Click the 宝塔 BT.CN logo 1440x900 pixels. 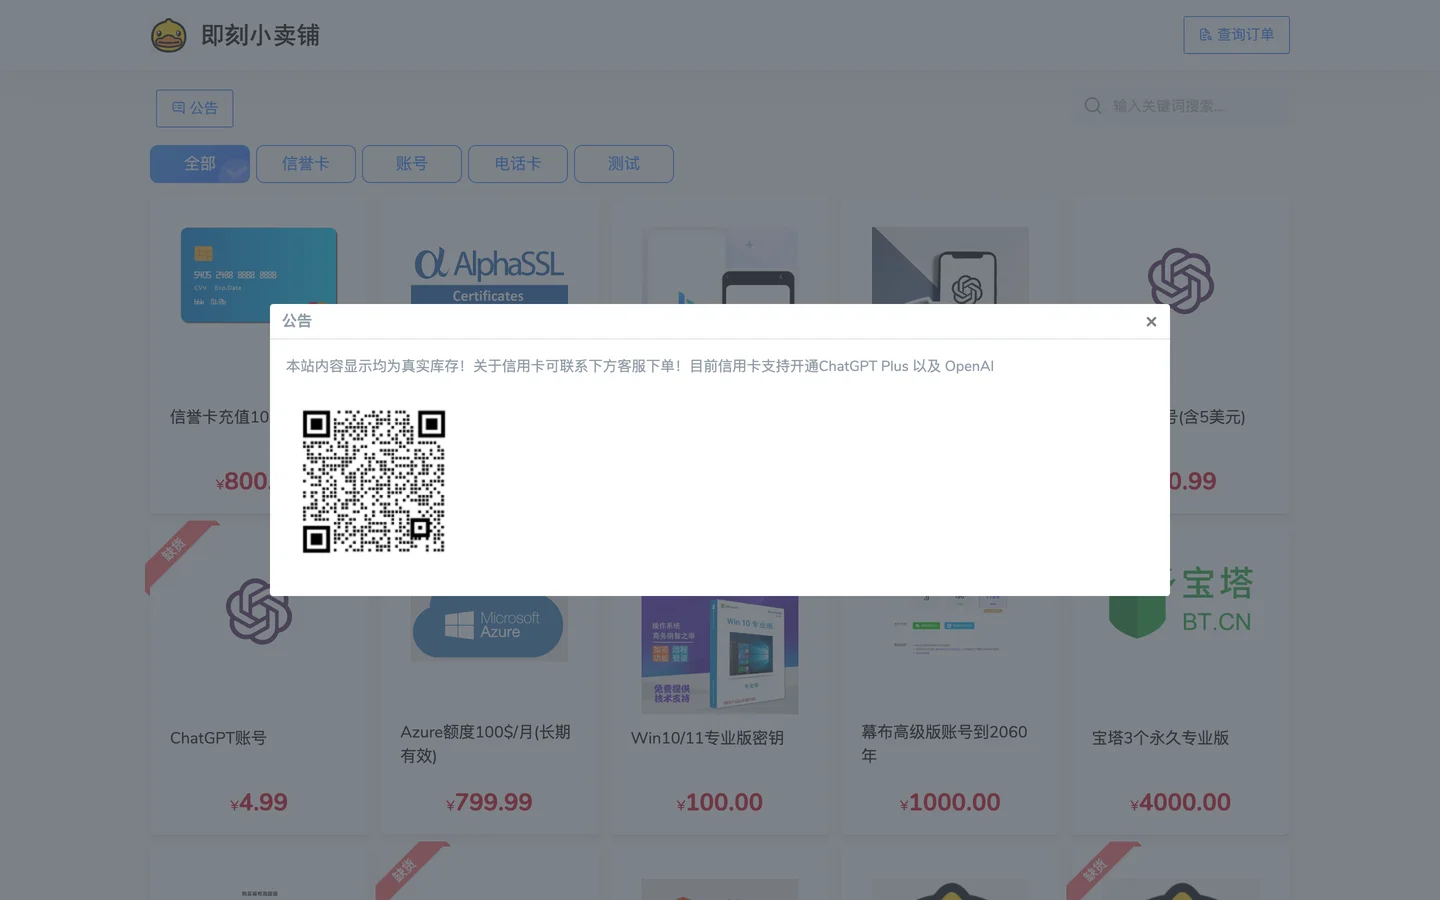[x=1181, y=600]
